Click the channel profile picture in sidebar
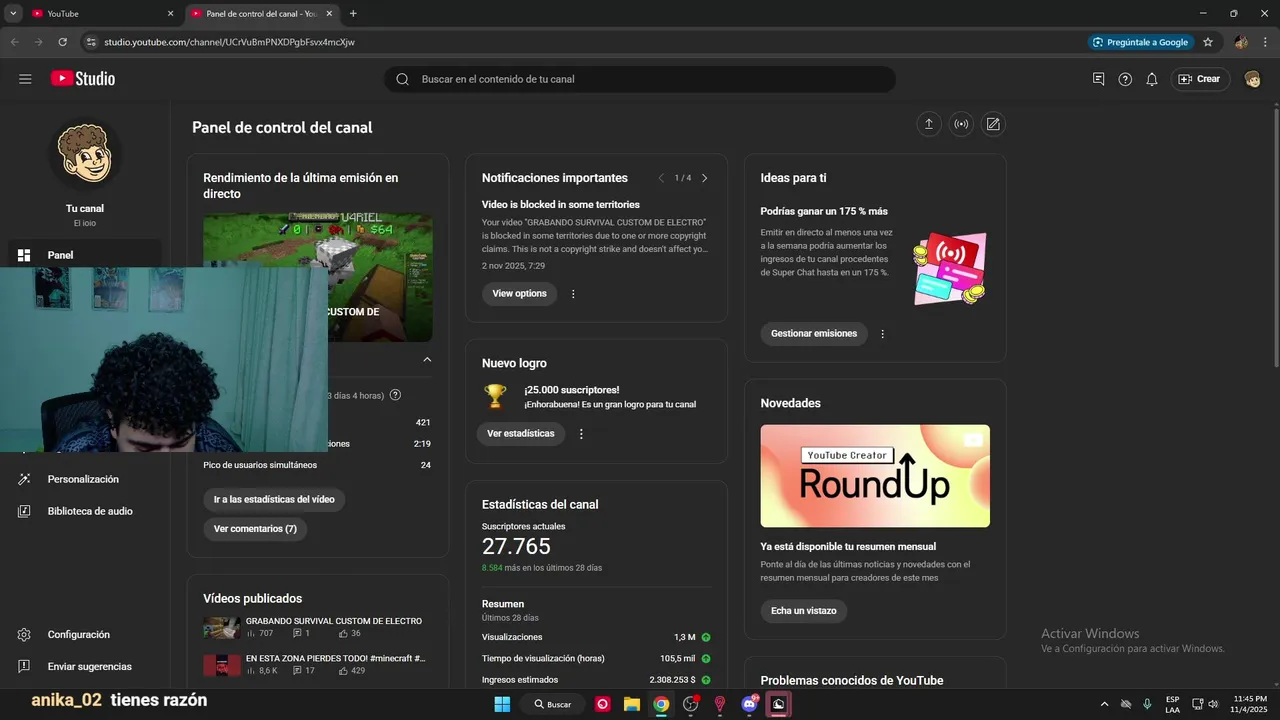The image size is (1280, 720). tap(85, 155)
